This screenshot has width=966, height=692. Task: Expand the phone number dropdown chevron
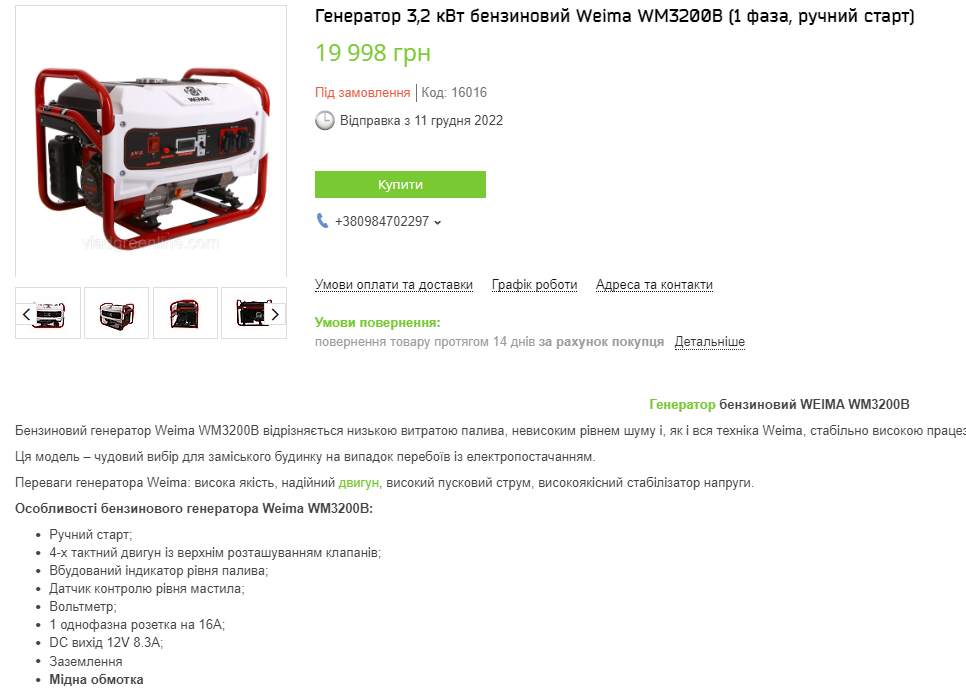pos(437,222)
